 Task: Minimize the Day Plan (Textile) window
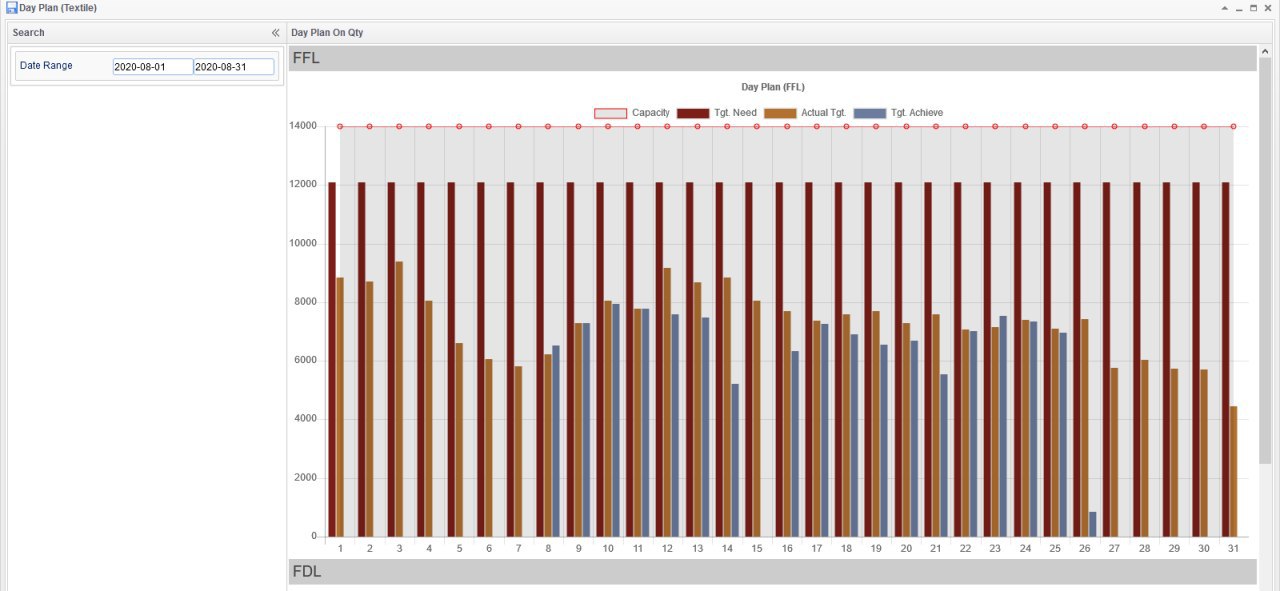point(1239,8)
